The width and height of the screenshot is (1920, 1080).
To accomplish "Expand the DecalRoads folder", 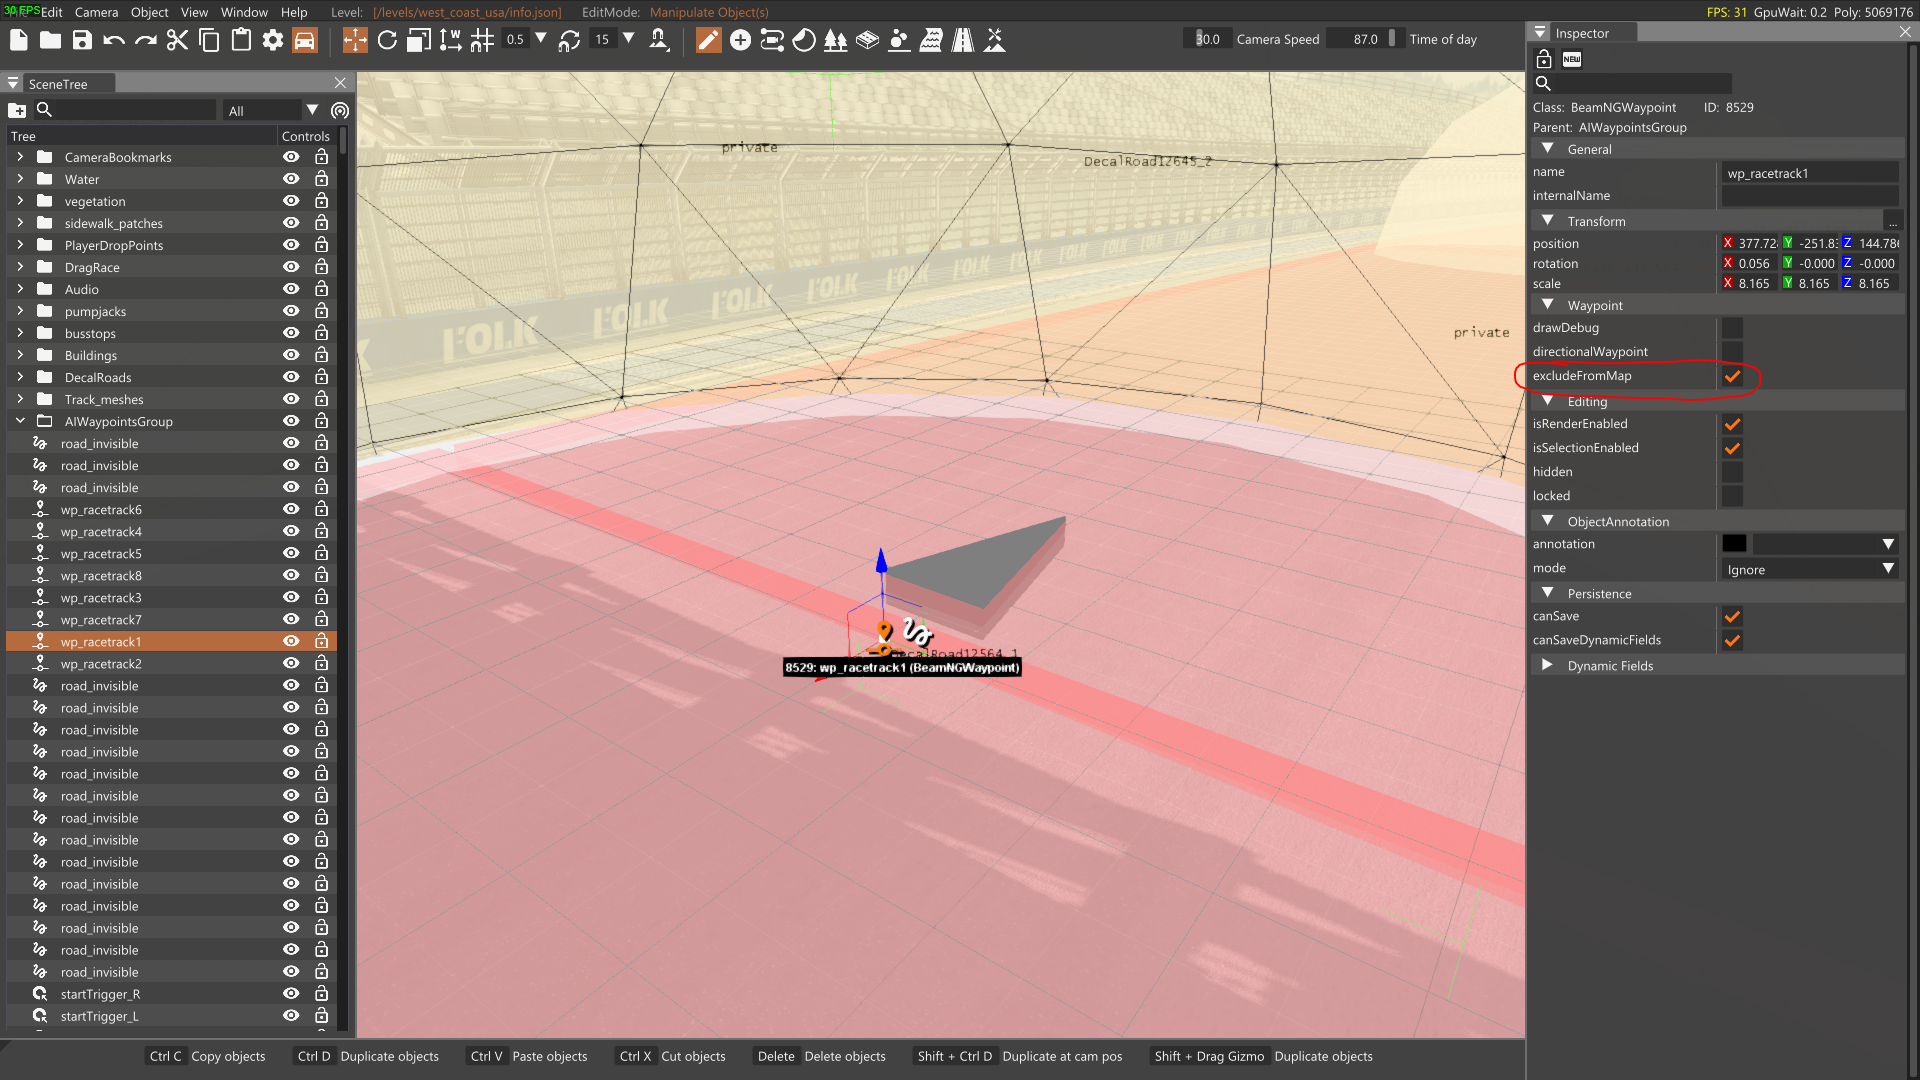I will pos(20,377).
